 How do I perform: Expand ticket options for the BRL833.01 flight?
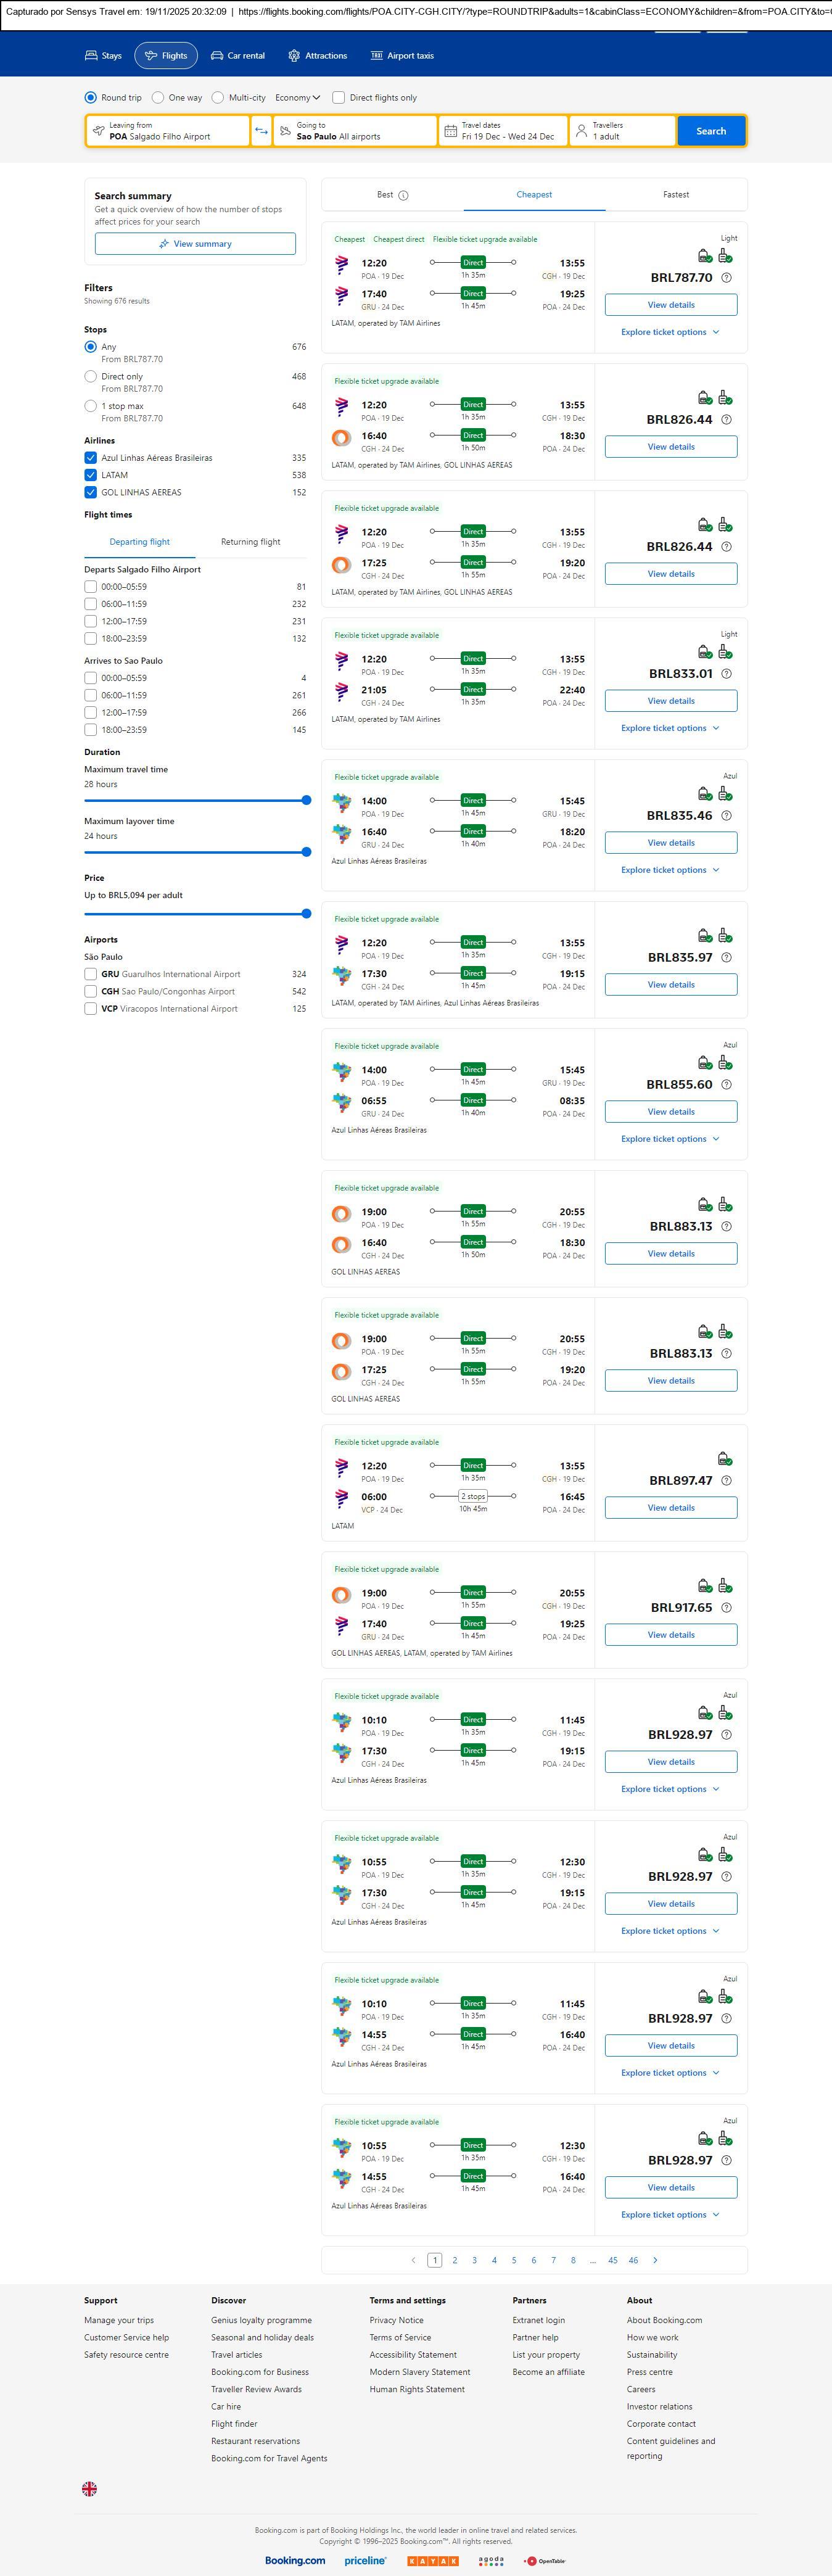pyautogui.click(x=670, y=728)
